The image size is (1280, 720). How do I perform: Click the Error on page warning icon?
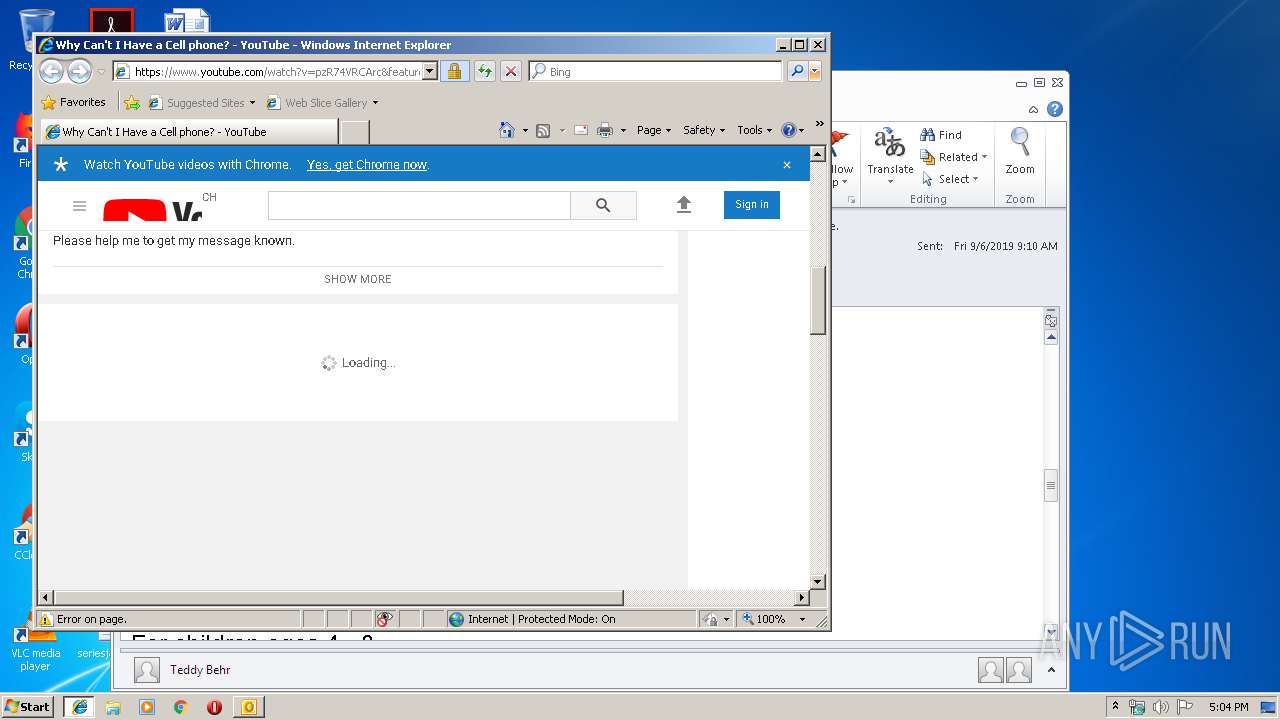[x=46, y=619]
